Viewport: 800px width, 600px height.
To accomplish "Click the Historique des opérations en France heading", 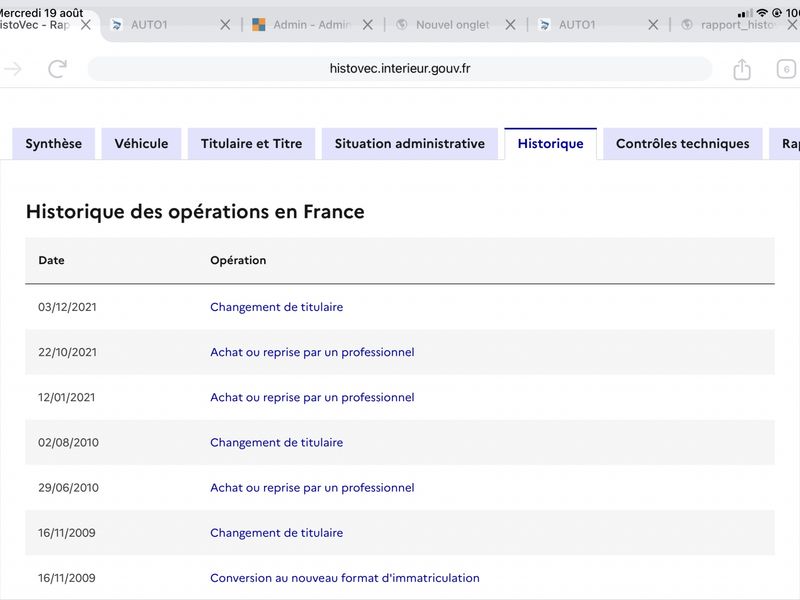I will (195, 211).
